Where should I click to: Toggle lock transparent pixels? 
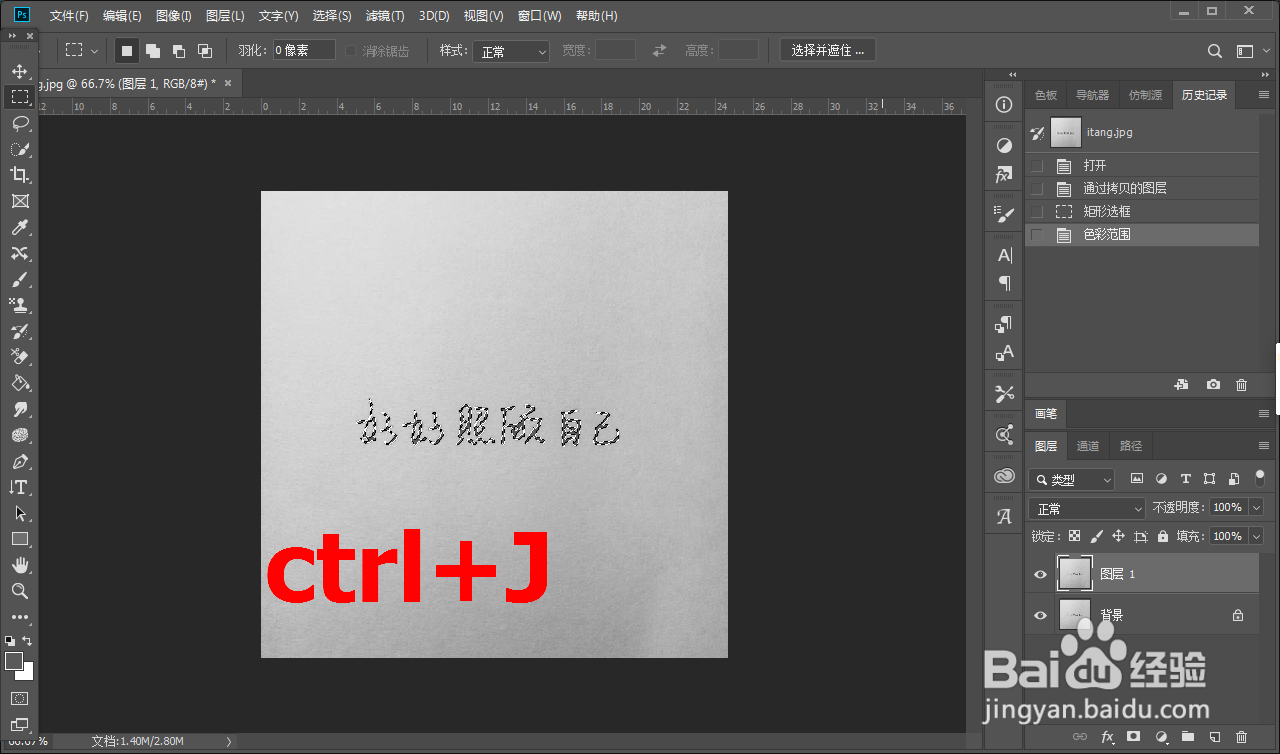(x=1074, y=536)
